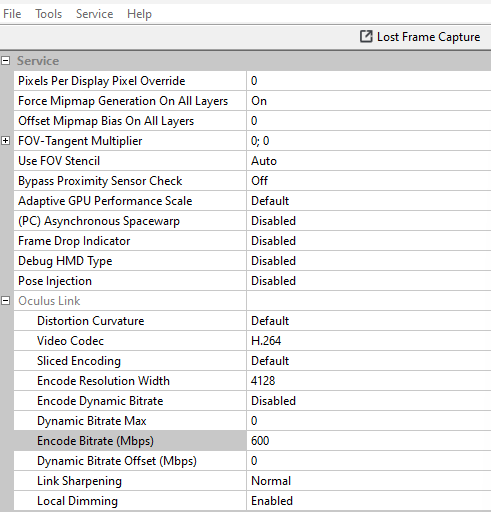Viewport: 491px width, 512px height.
Task: Select FOV-Tangent Multiplier label
Action: click(x=80, y=141)
